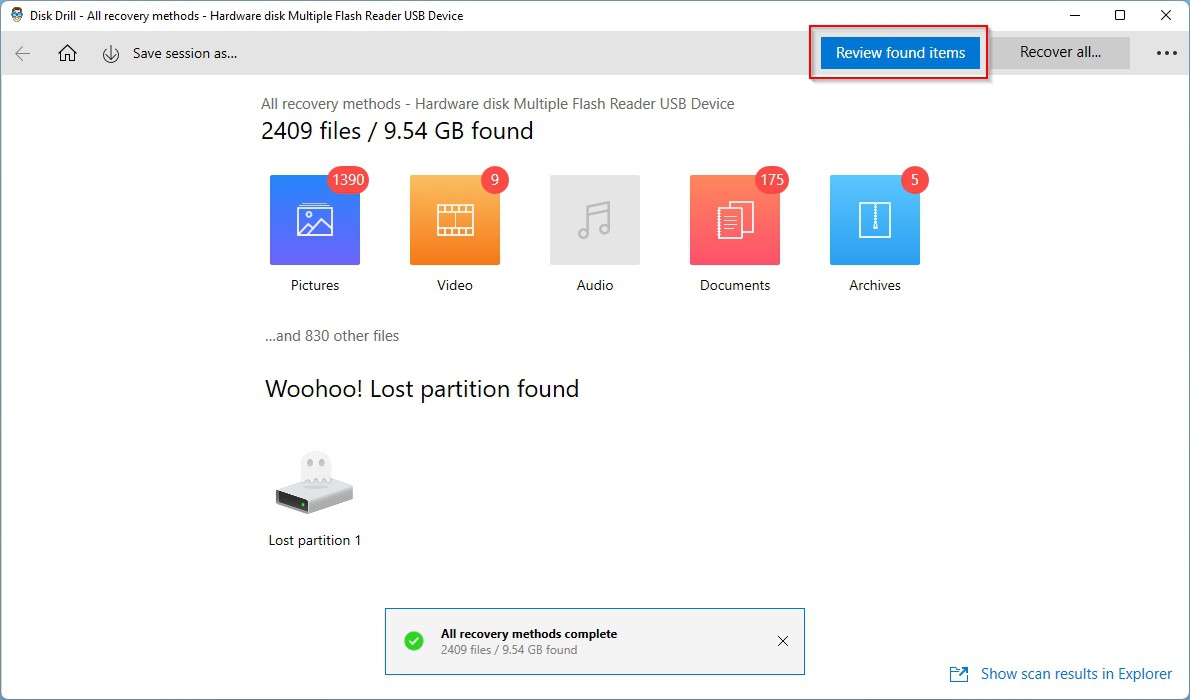Click the green checkmark complete icon
1190x700 pixels.
[414, 642]
